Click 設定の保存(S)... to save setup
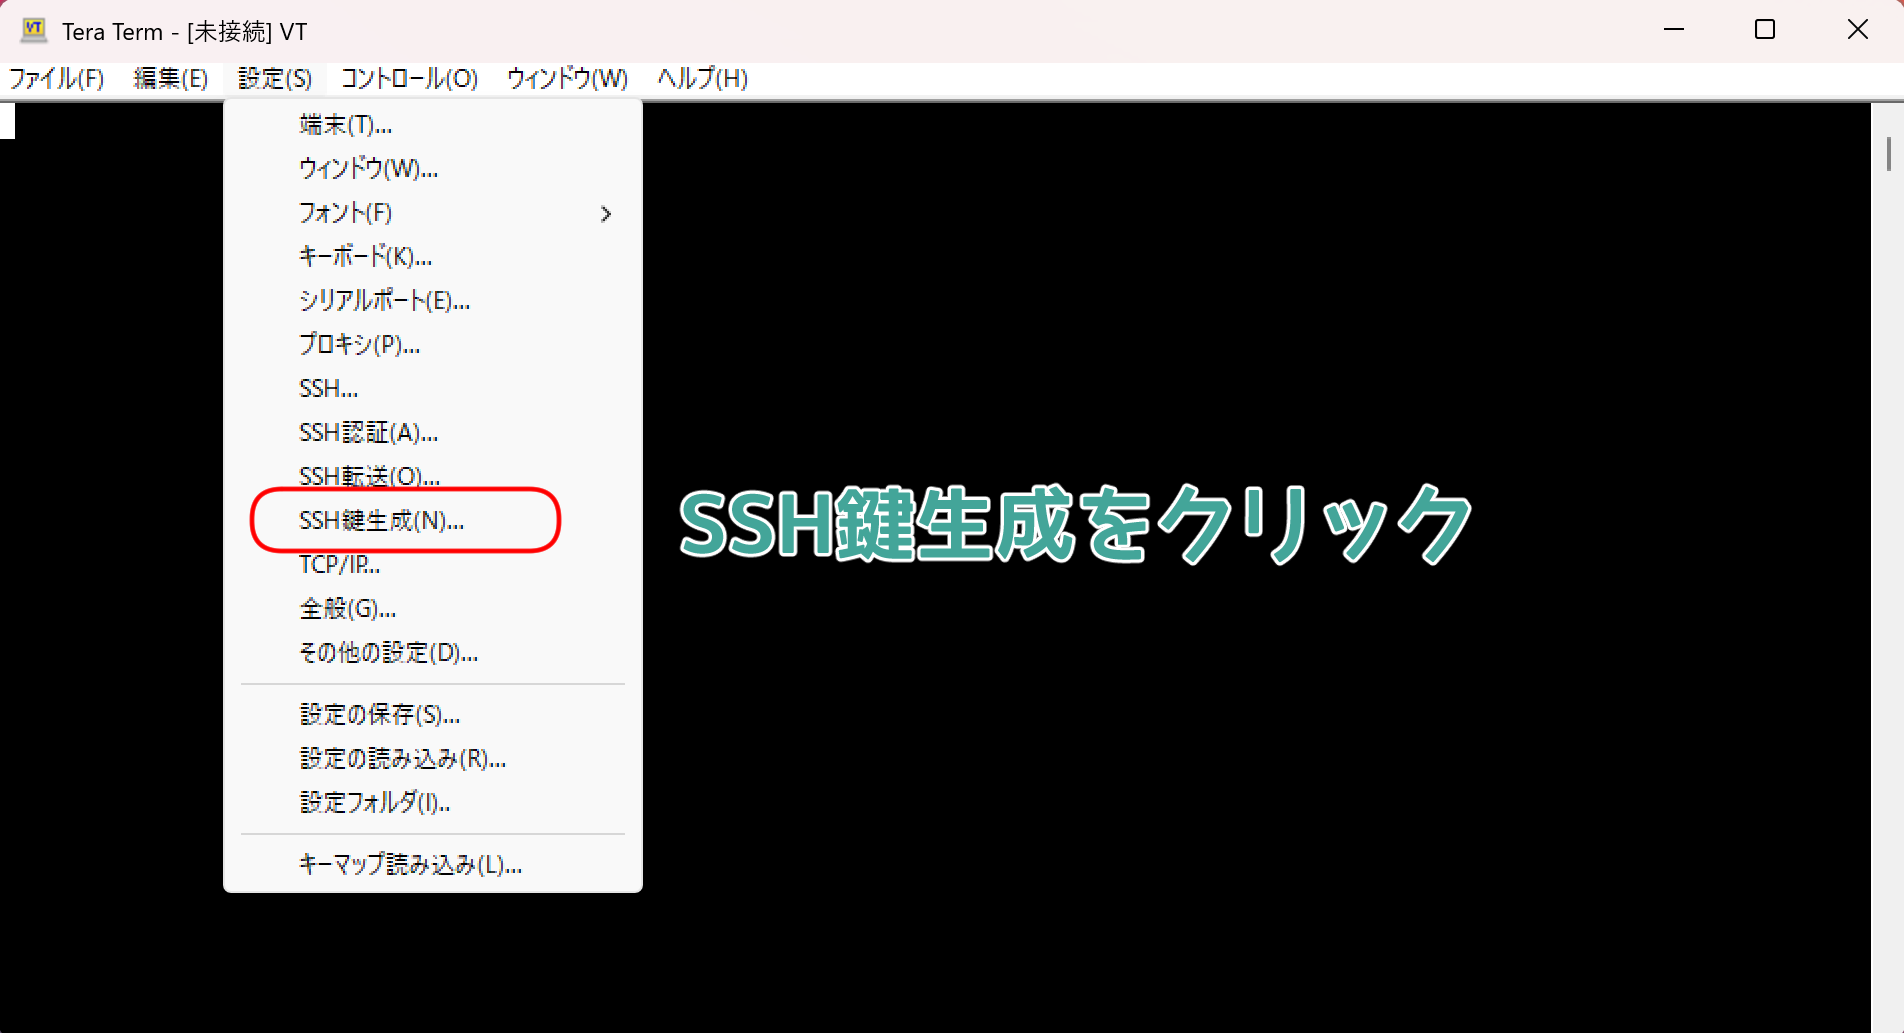This screenshot has width=1904, height=1033. [380, 715]
